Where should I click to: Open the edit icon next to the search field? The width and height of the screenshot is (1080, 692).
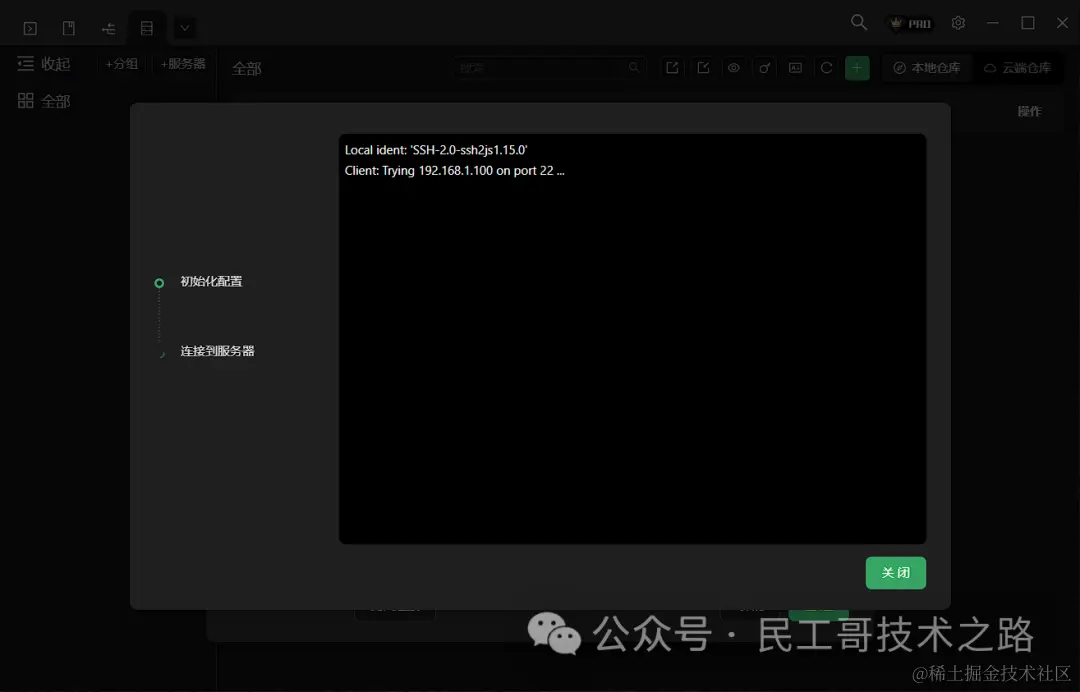pyautogui.click(x=703, y=67)
